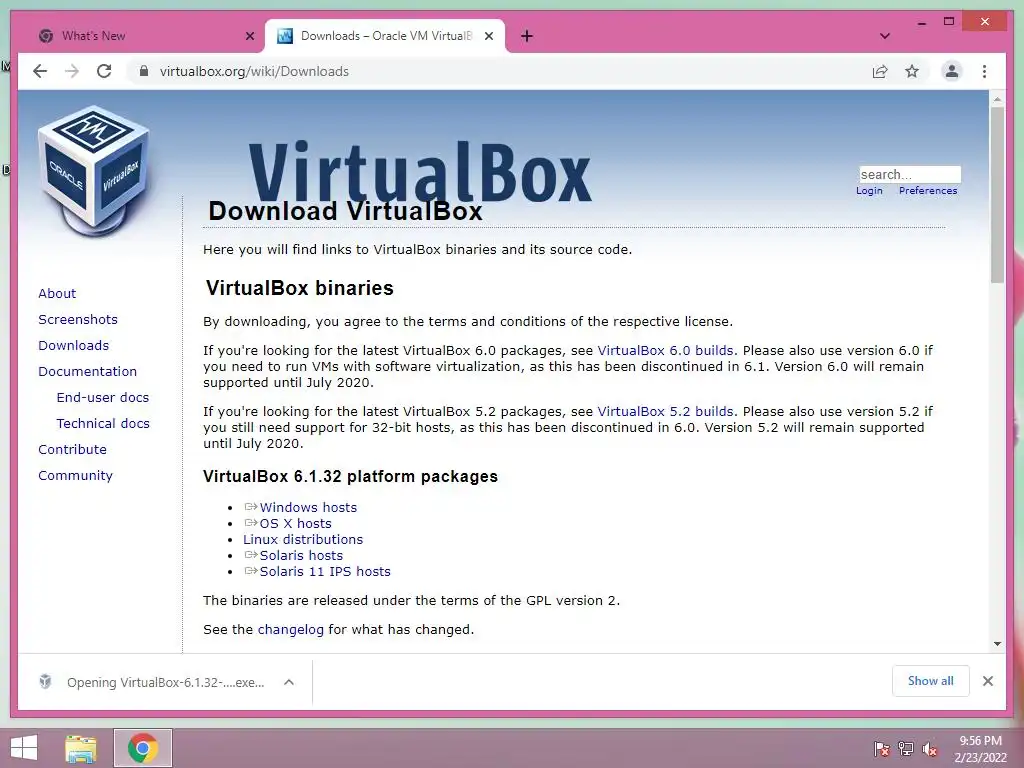Click the Opening VirtualBox-6.1.32 download item
This screenshot has height=768, width=1024.
[165, 682]
